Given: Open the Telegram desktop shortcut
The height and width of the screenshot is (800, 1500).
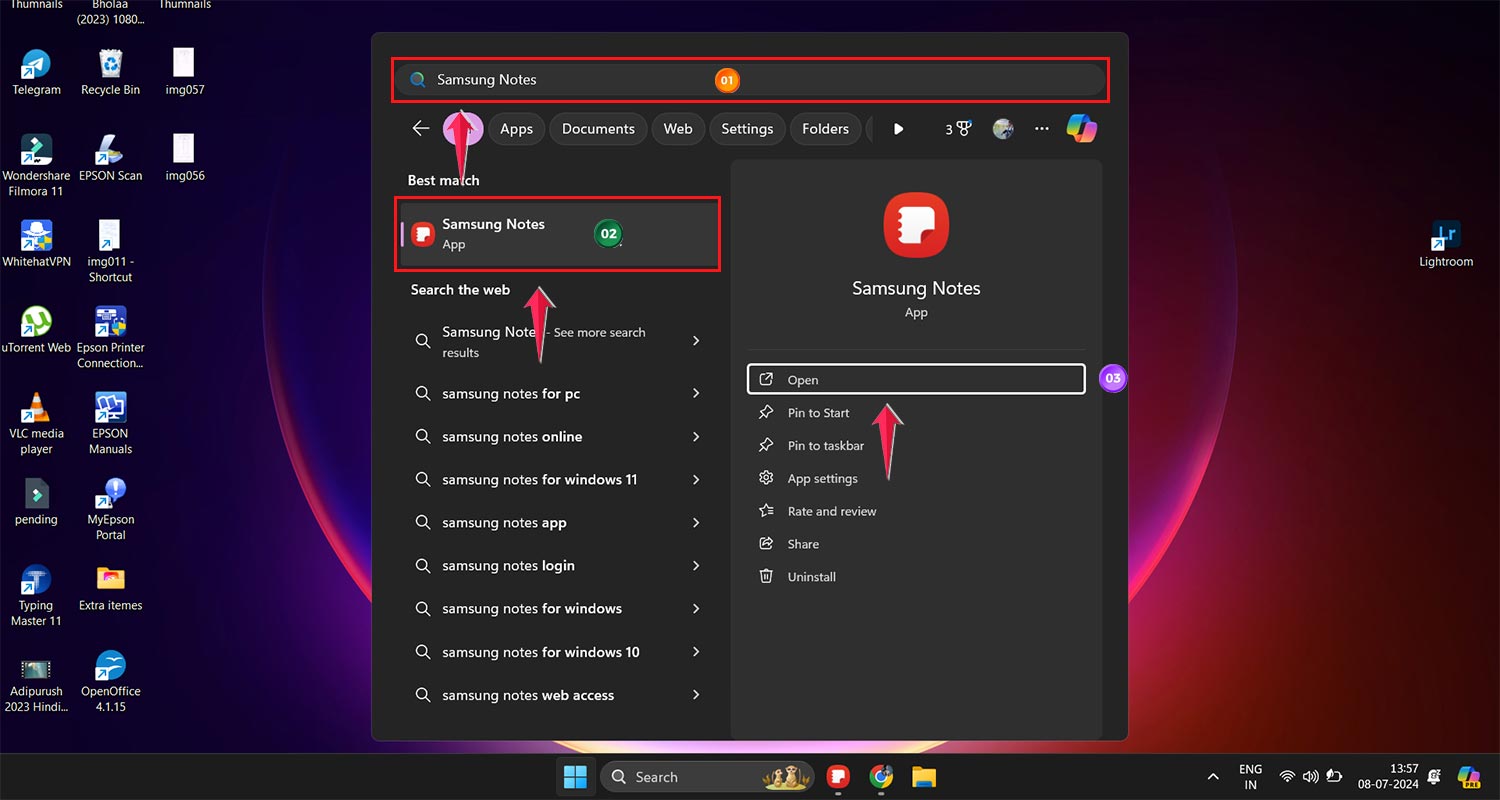Looking at the screenshot, I should [x=36, y=72].
